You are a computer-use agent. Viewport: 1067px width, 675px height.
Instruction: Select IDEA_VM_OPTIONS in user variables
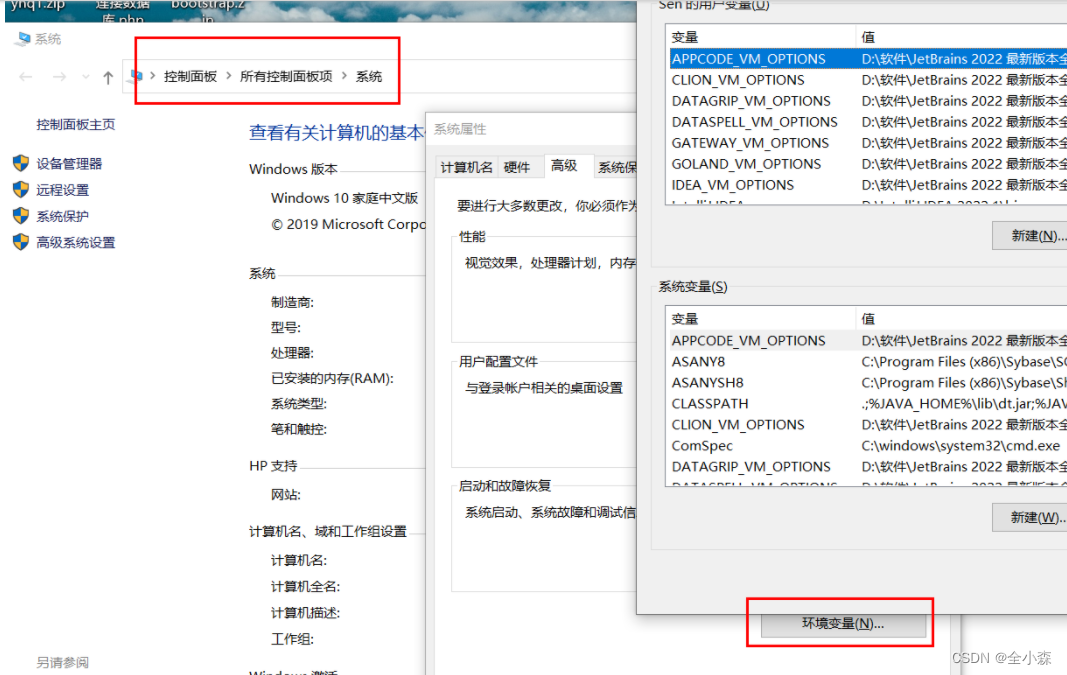[x=868, y=185]
